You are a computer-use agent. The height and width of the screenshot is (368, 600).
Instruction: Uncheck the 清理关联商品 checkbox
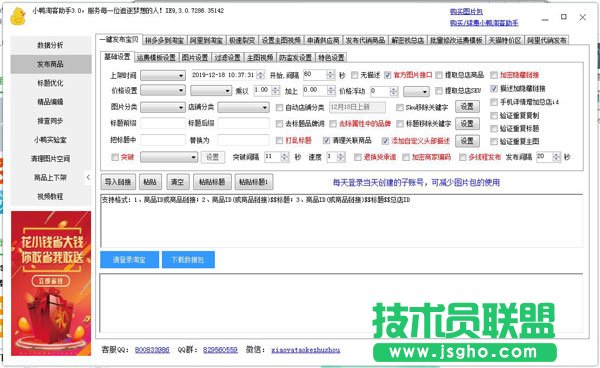tap(326, 140)
